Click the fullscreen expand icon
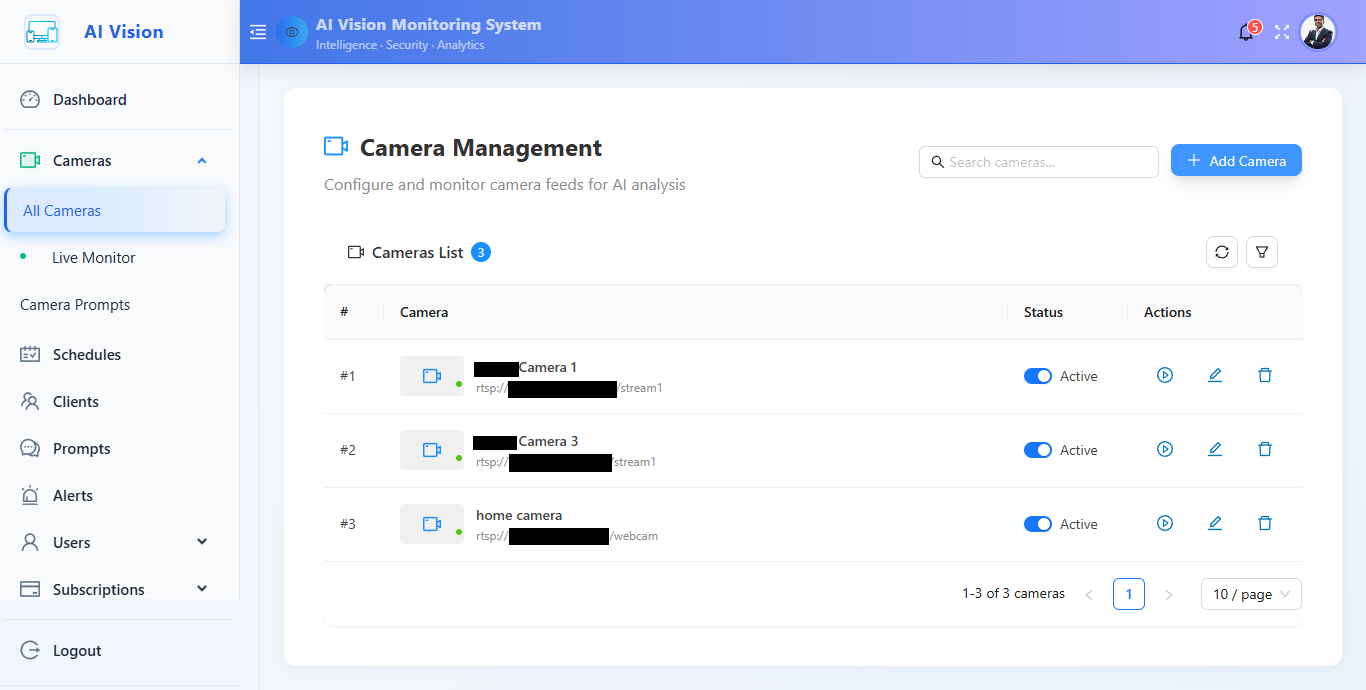1366x690 pixels. [x=1282, y=32]
